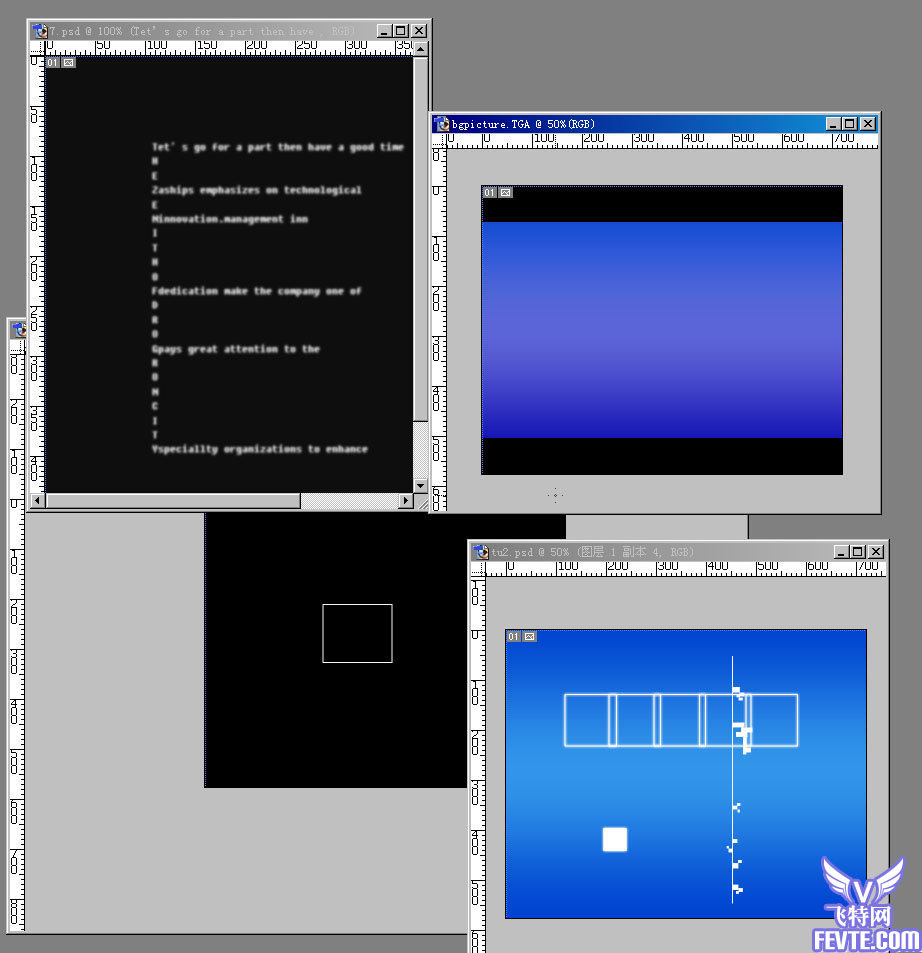
Task: Click the right scroll arrow in 7.psd
Action: click(405, 501)
